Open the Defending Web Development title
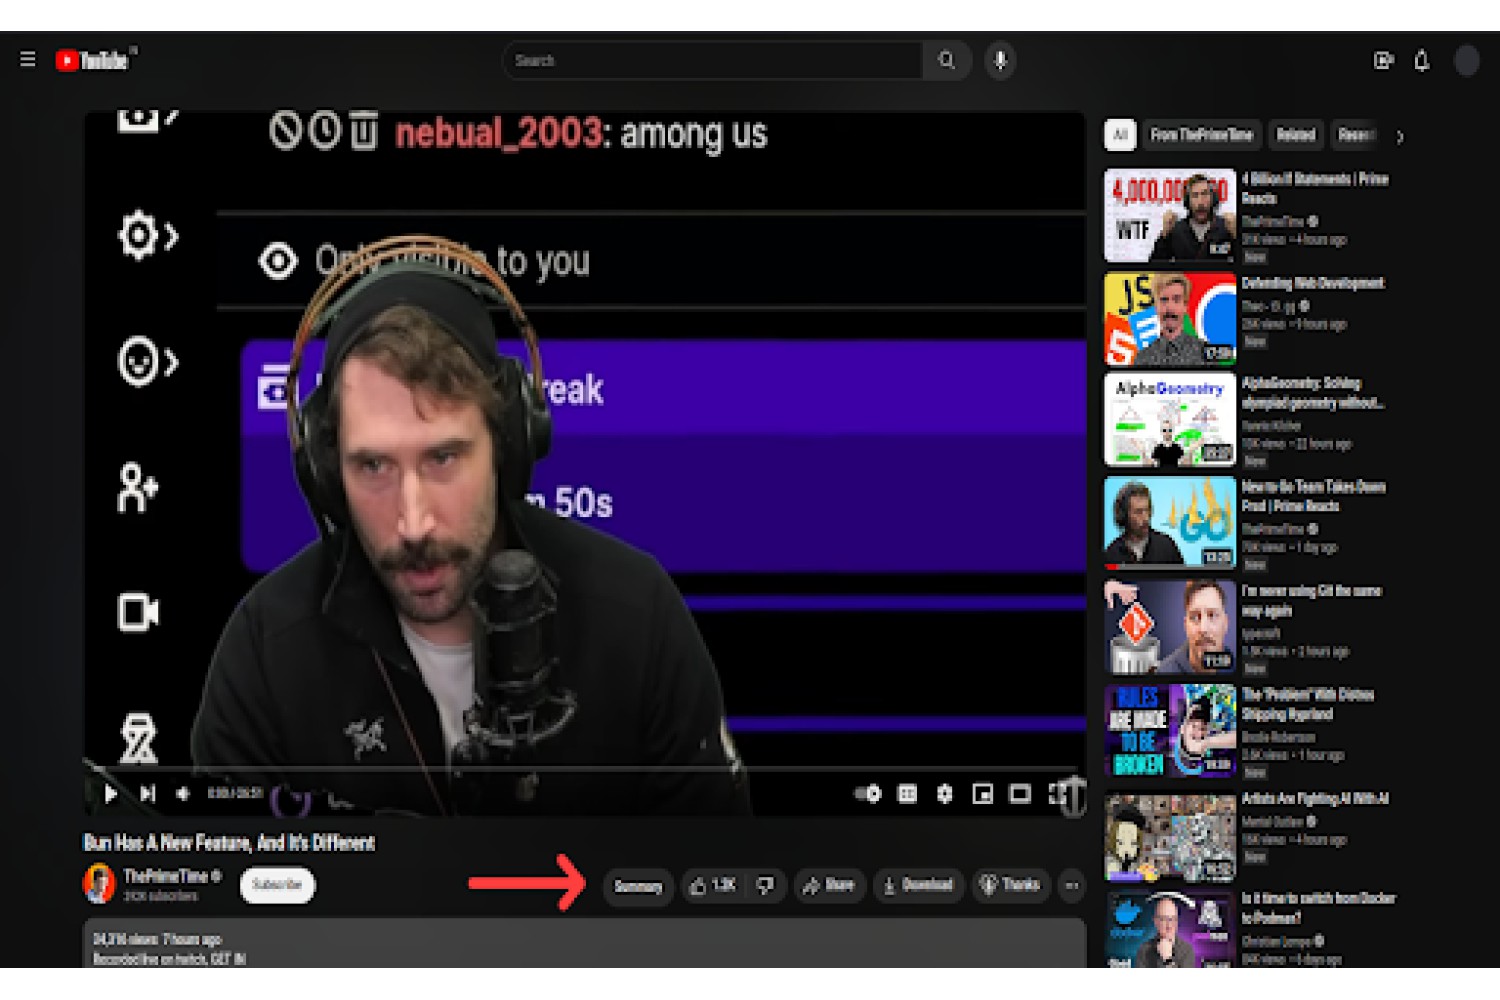This screenshot has width=1500, height=1000. 1313,283
